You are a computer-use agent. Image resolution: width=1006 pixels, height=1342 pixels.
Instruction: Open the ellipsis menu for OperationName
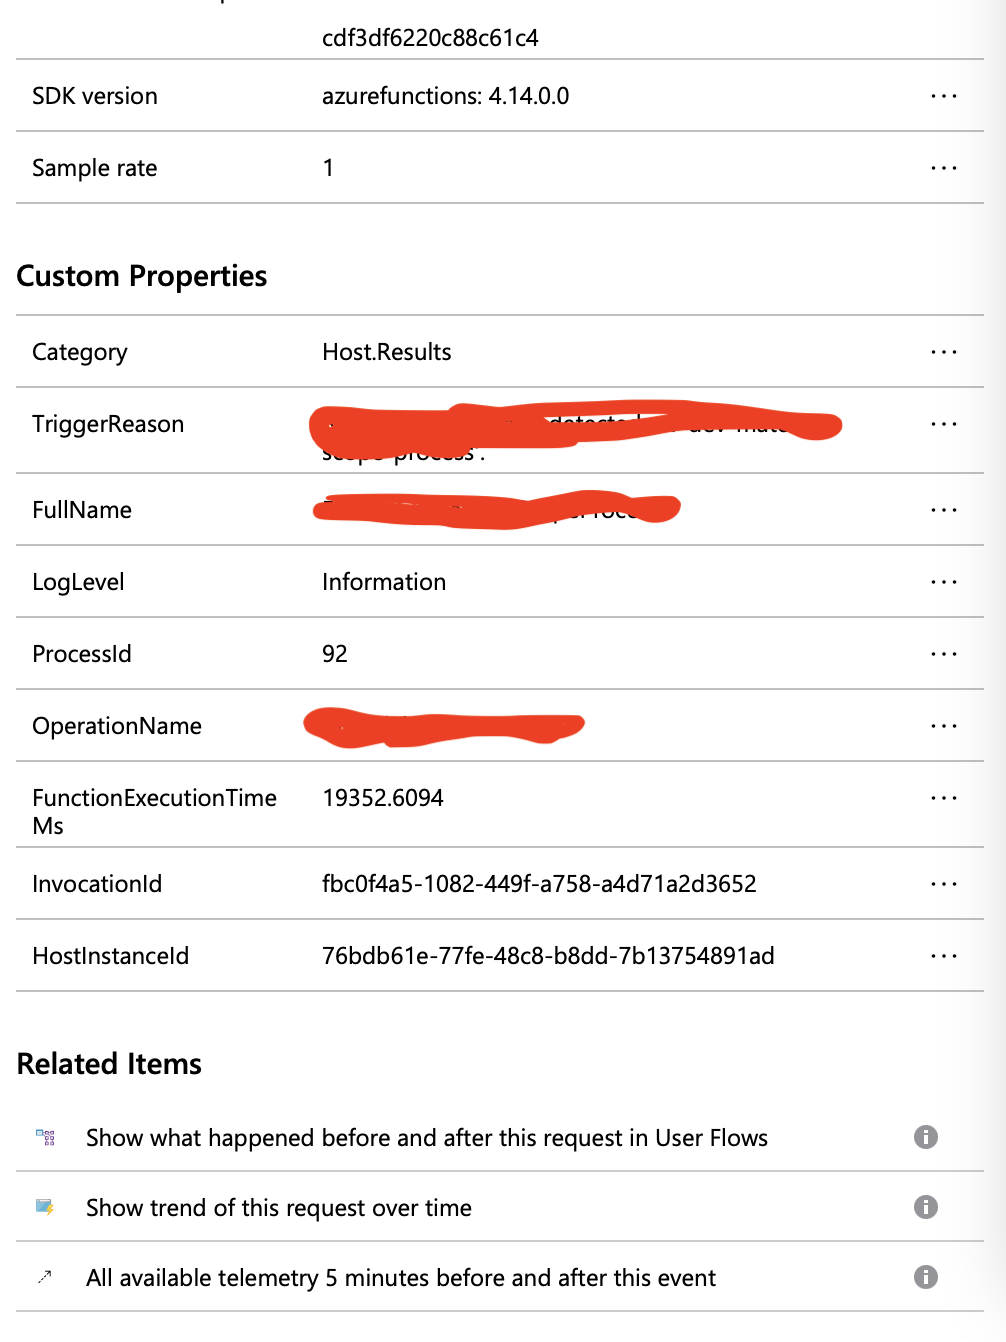[x=943, y=726]
